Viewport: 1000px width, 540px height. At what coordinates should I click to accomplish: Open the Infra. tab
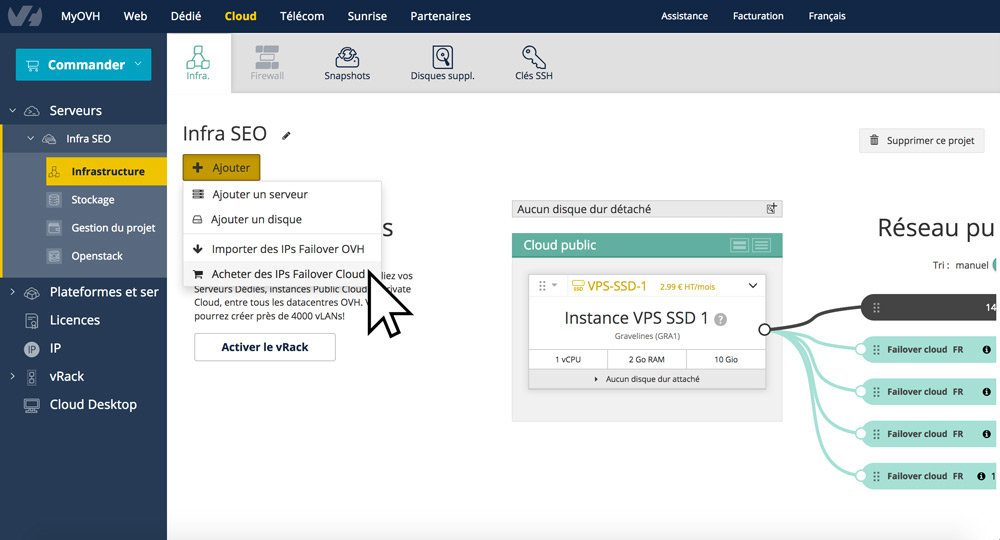tap(198, 63)
